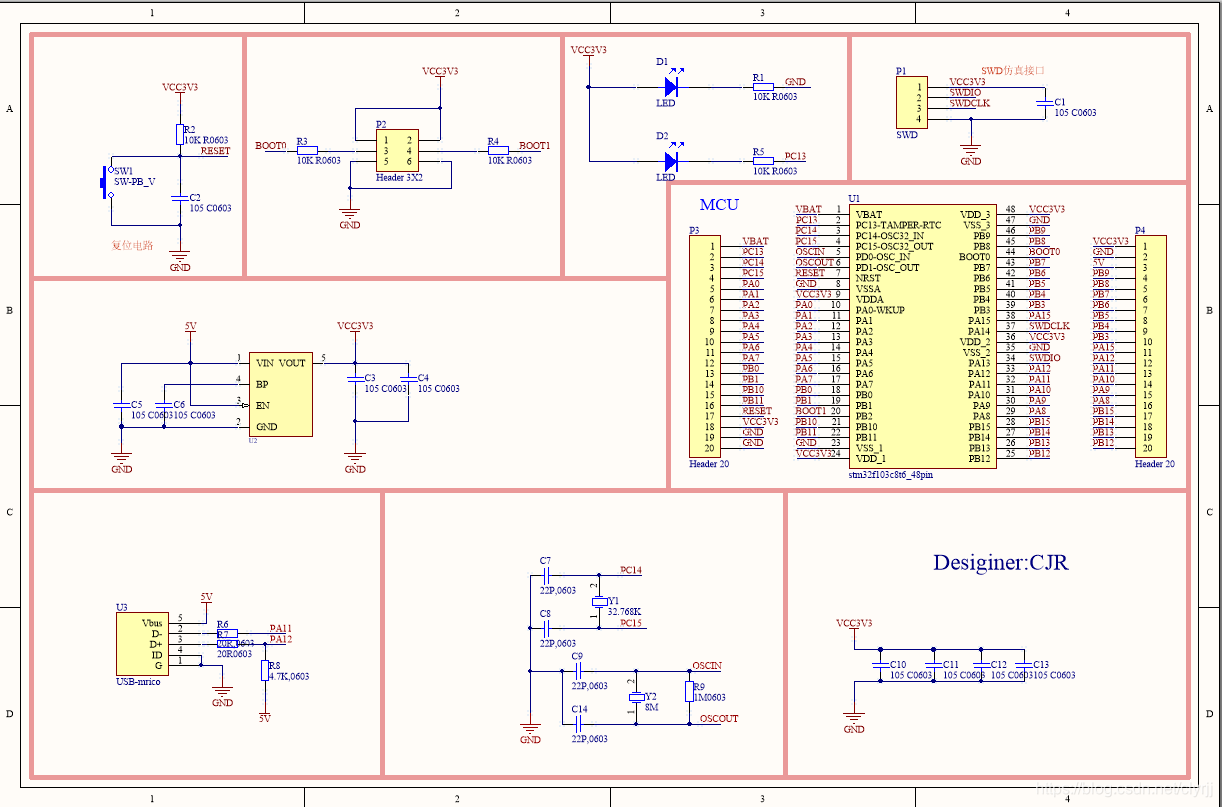
Task: Click the R8 4.7K resistor symbol
Action: tap(265, 671)
